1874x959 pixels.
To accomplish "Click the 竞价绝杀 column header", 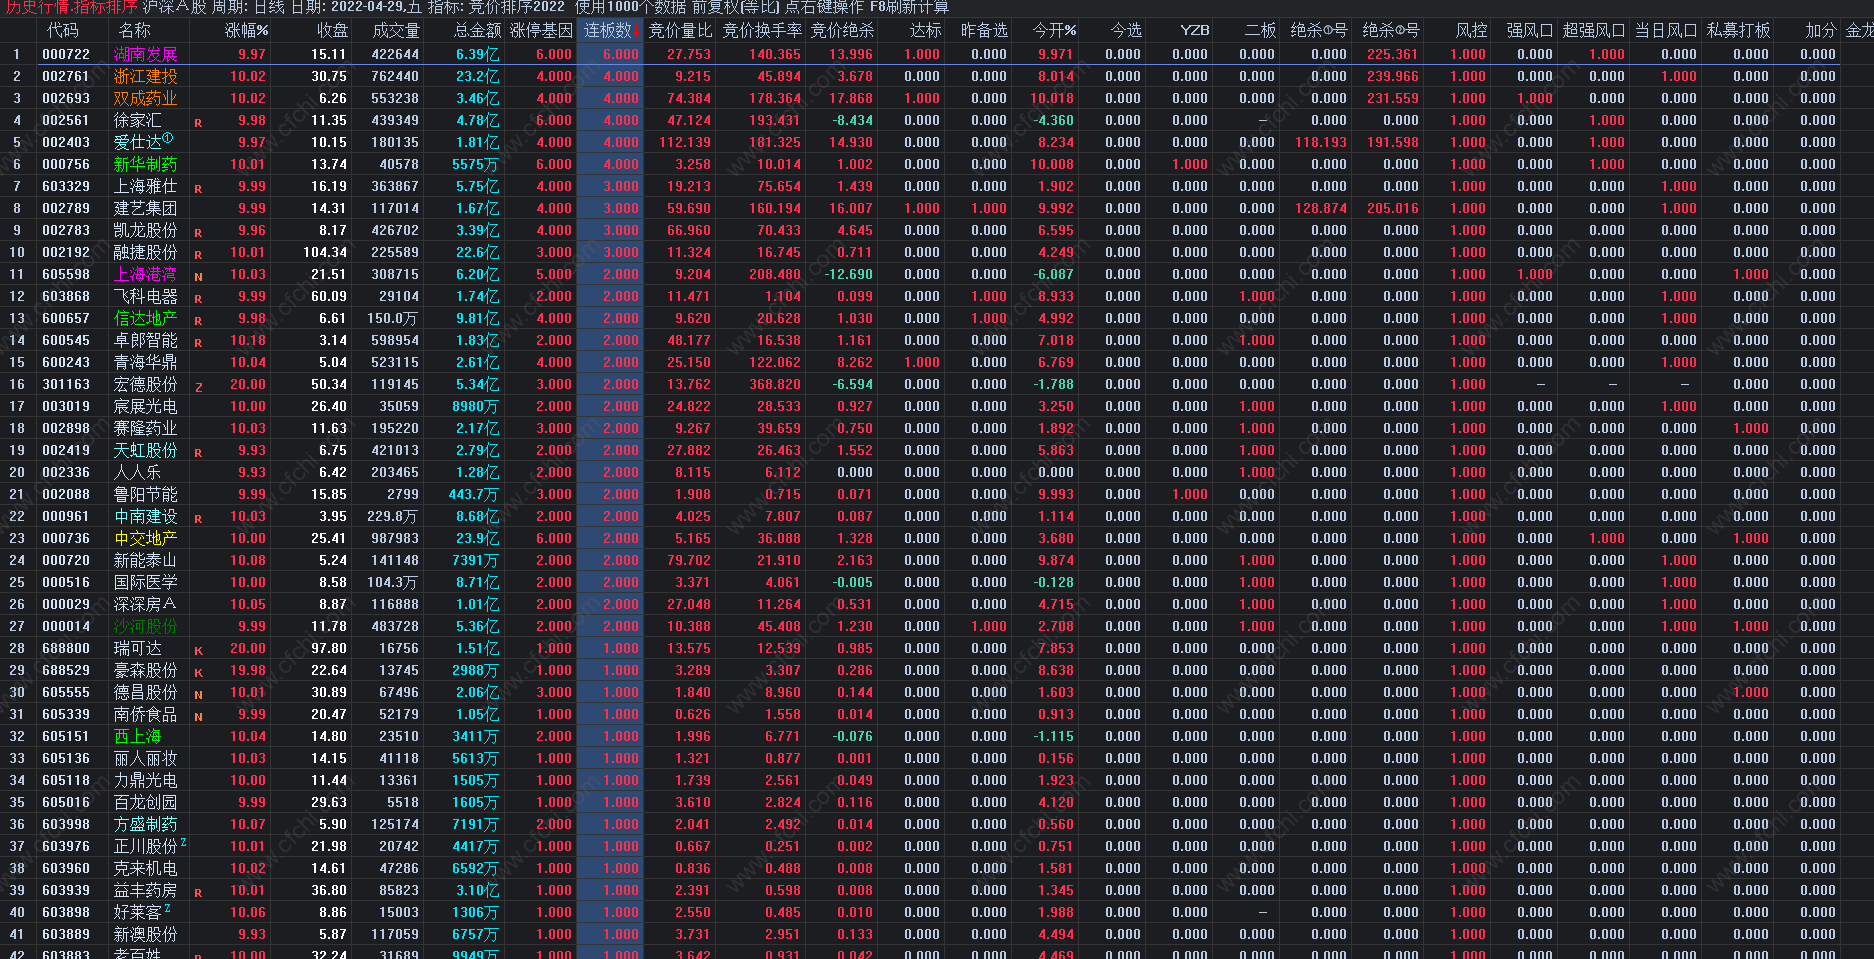I will point(842,30).
